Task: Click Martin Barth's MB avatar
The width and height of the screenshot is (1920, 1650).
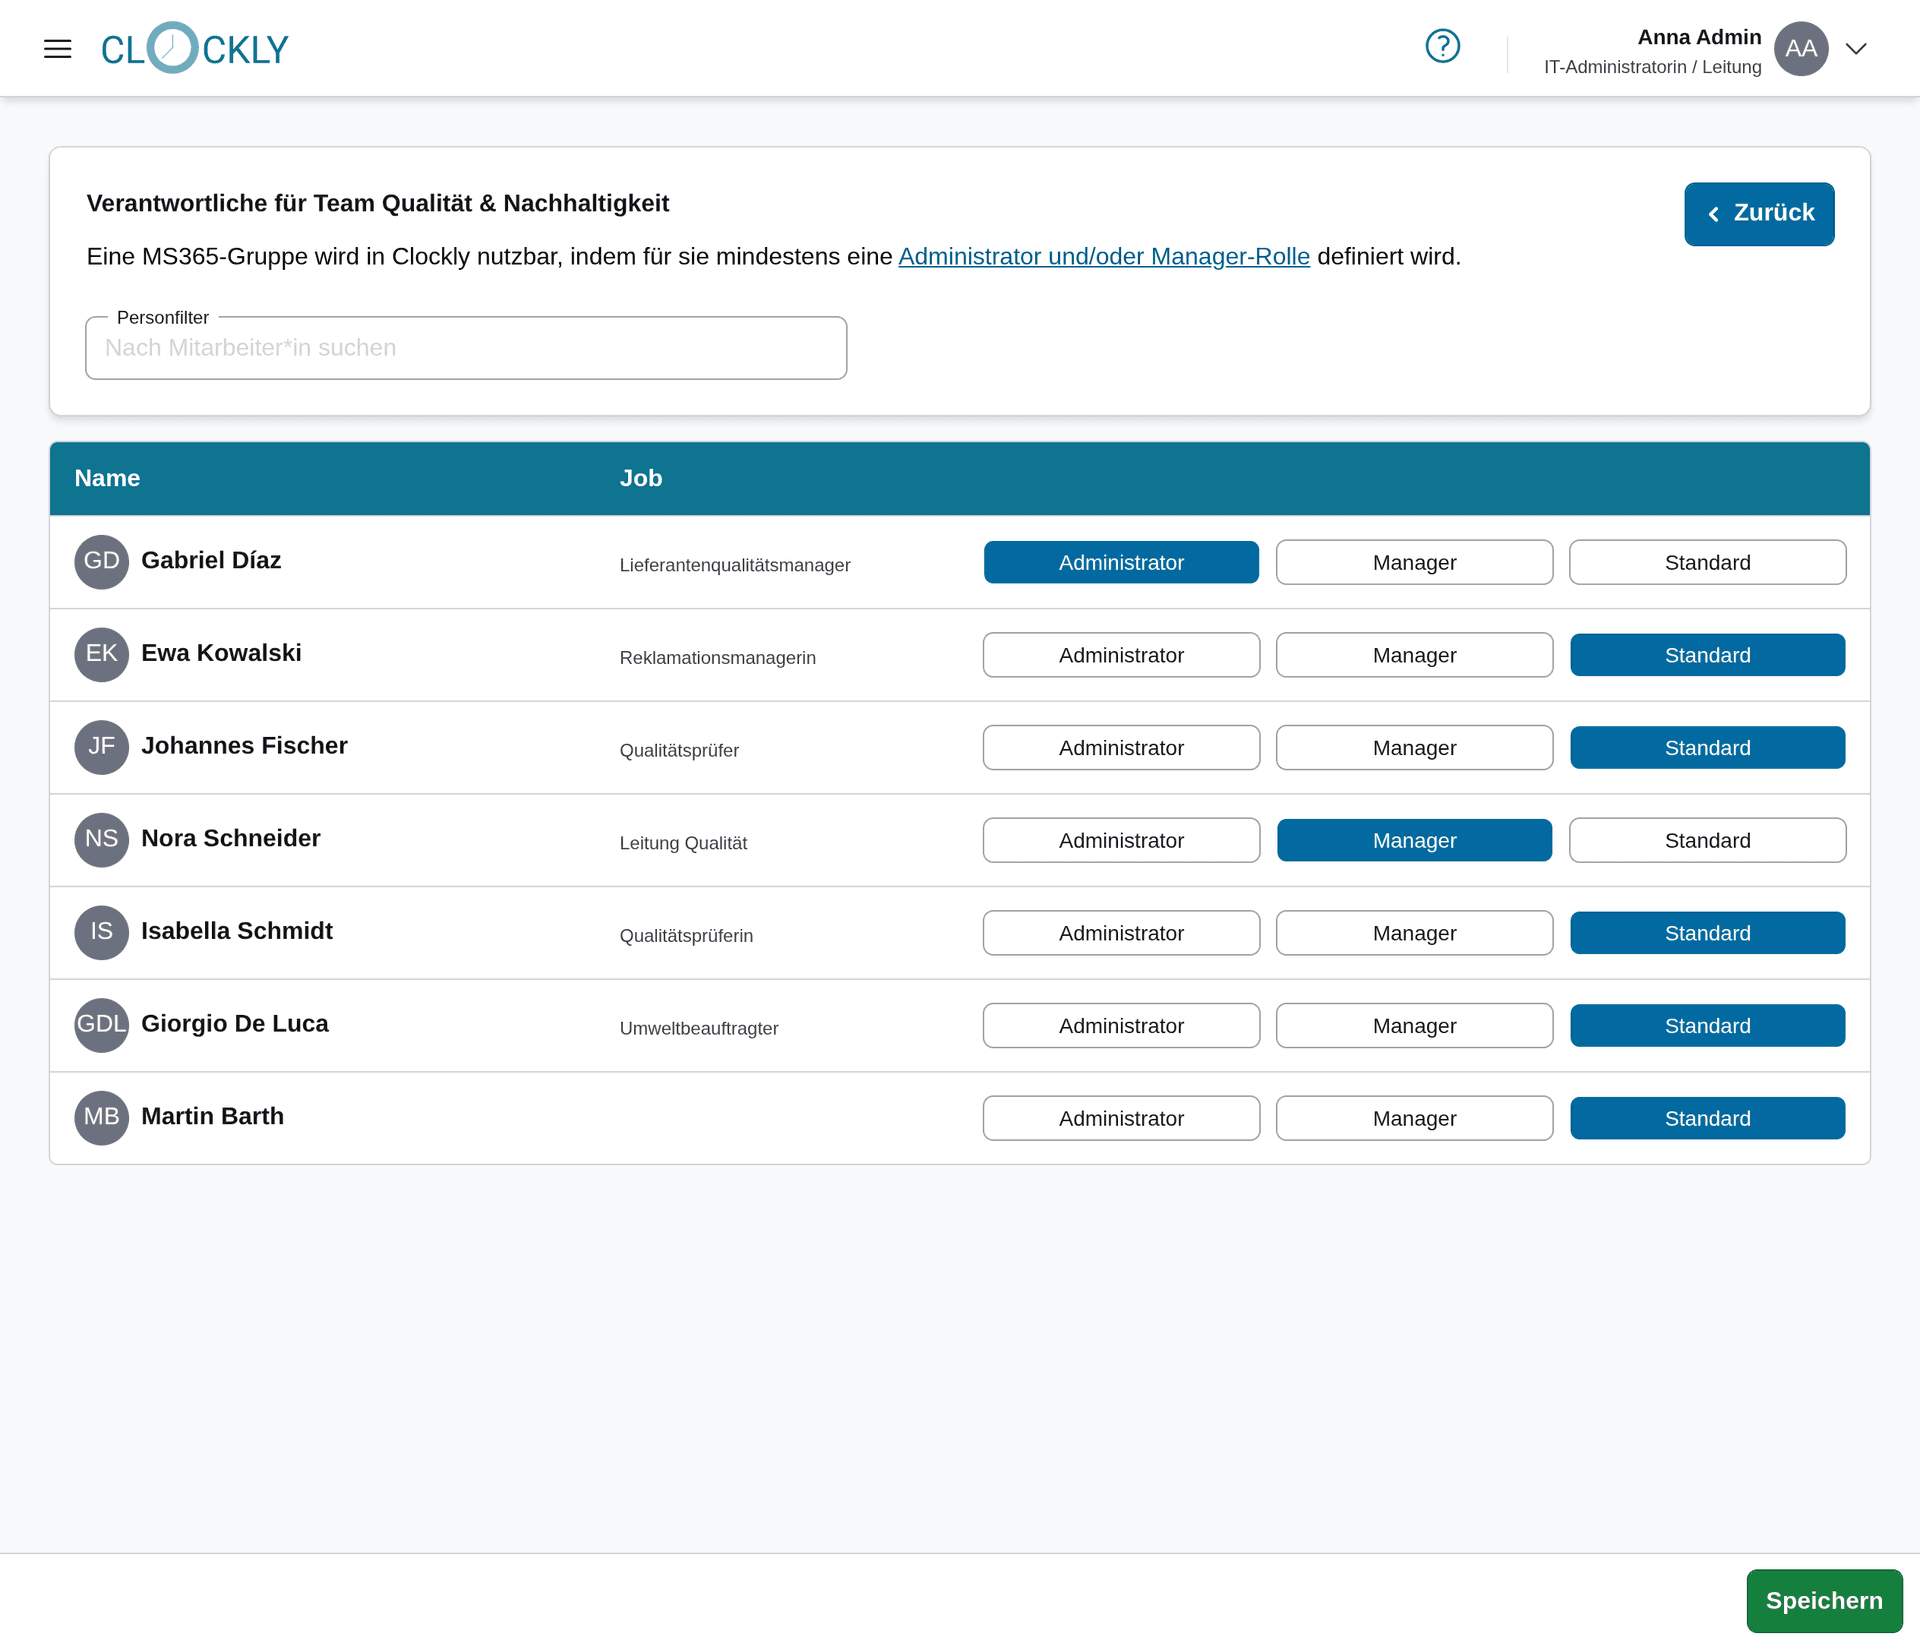Action: coord(101,1117)
